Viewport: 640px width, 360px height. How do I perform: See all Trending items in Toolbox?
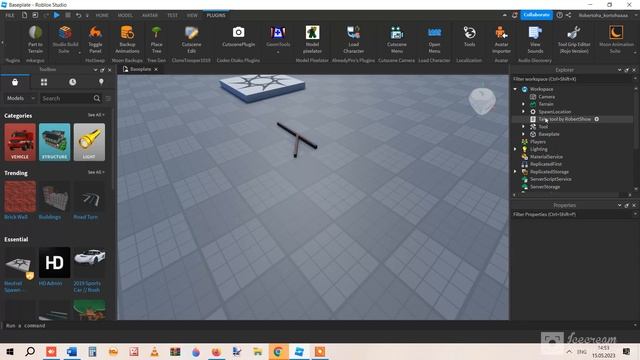point(96,172)
